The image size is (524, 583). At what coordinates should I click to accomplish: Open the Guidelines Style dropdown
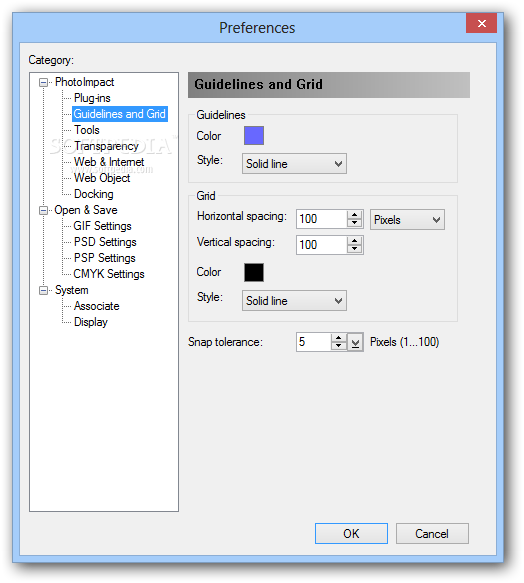[x=294, y=164]
